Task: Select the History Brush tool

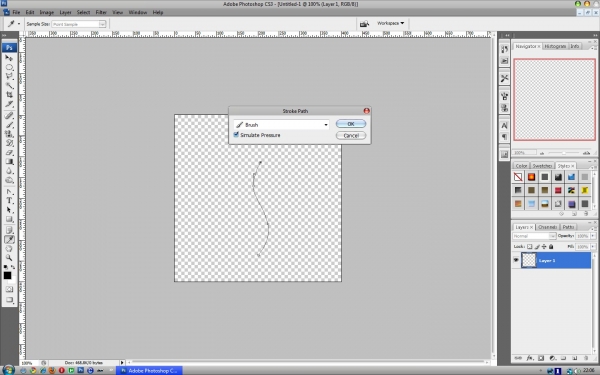Action: [x=9, y=143]
